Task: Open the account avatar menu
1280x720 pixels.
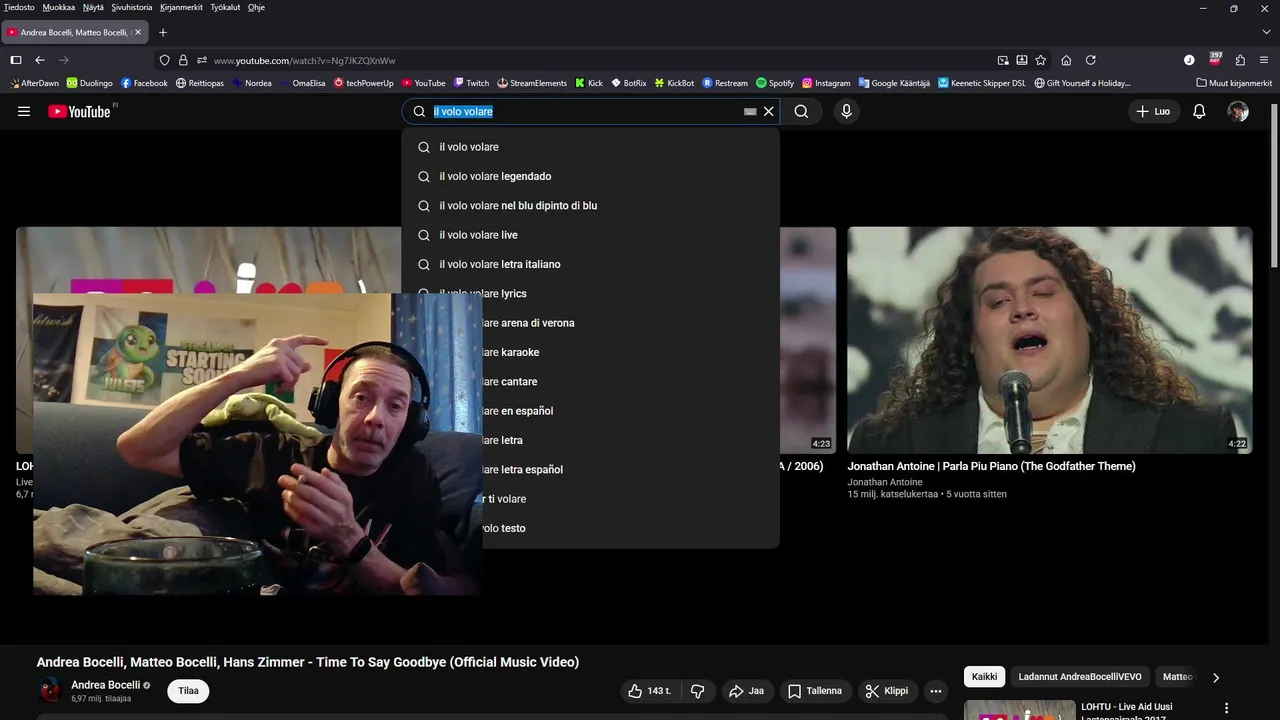Action: pyautogui.click(x=1238, y=112)
